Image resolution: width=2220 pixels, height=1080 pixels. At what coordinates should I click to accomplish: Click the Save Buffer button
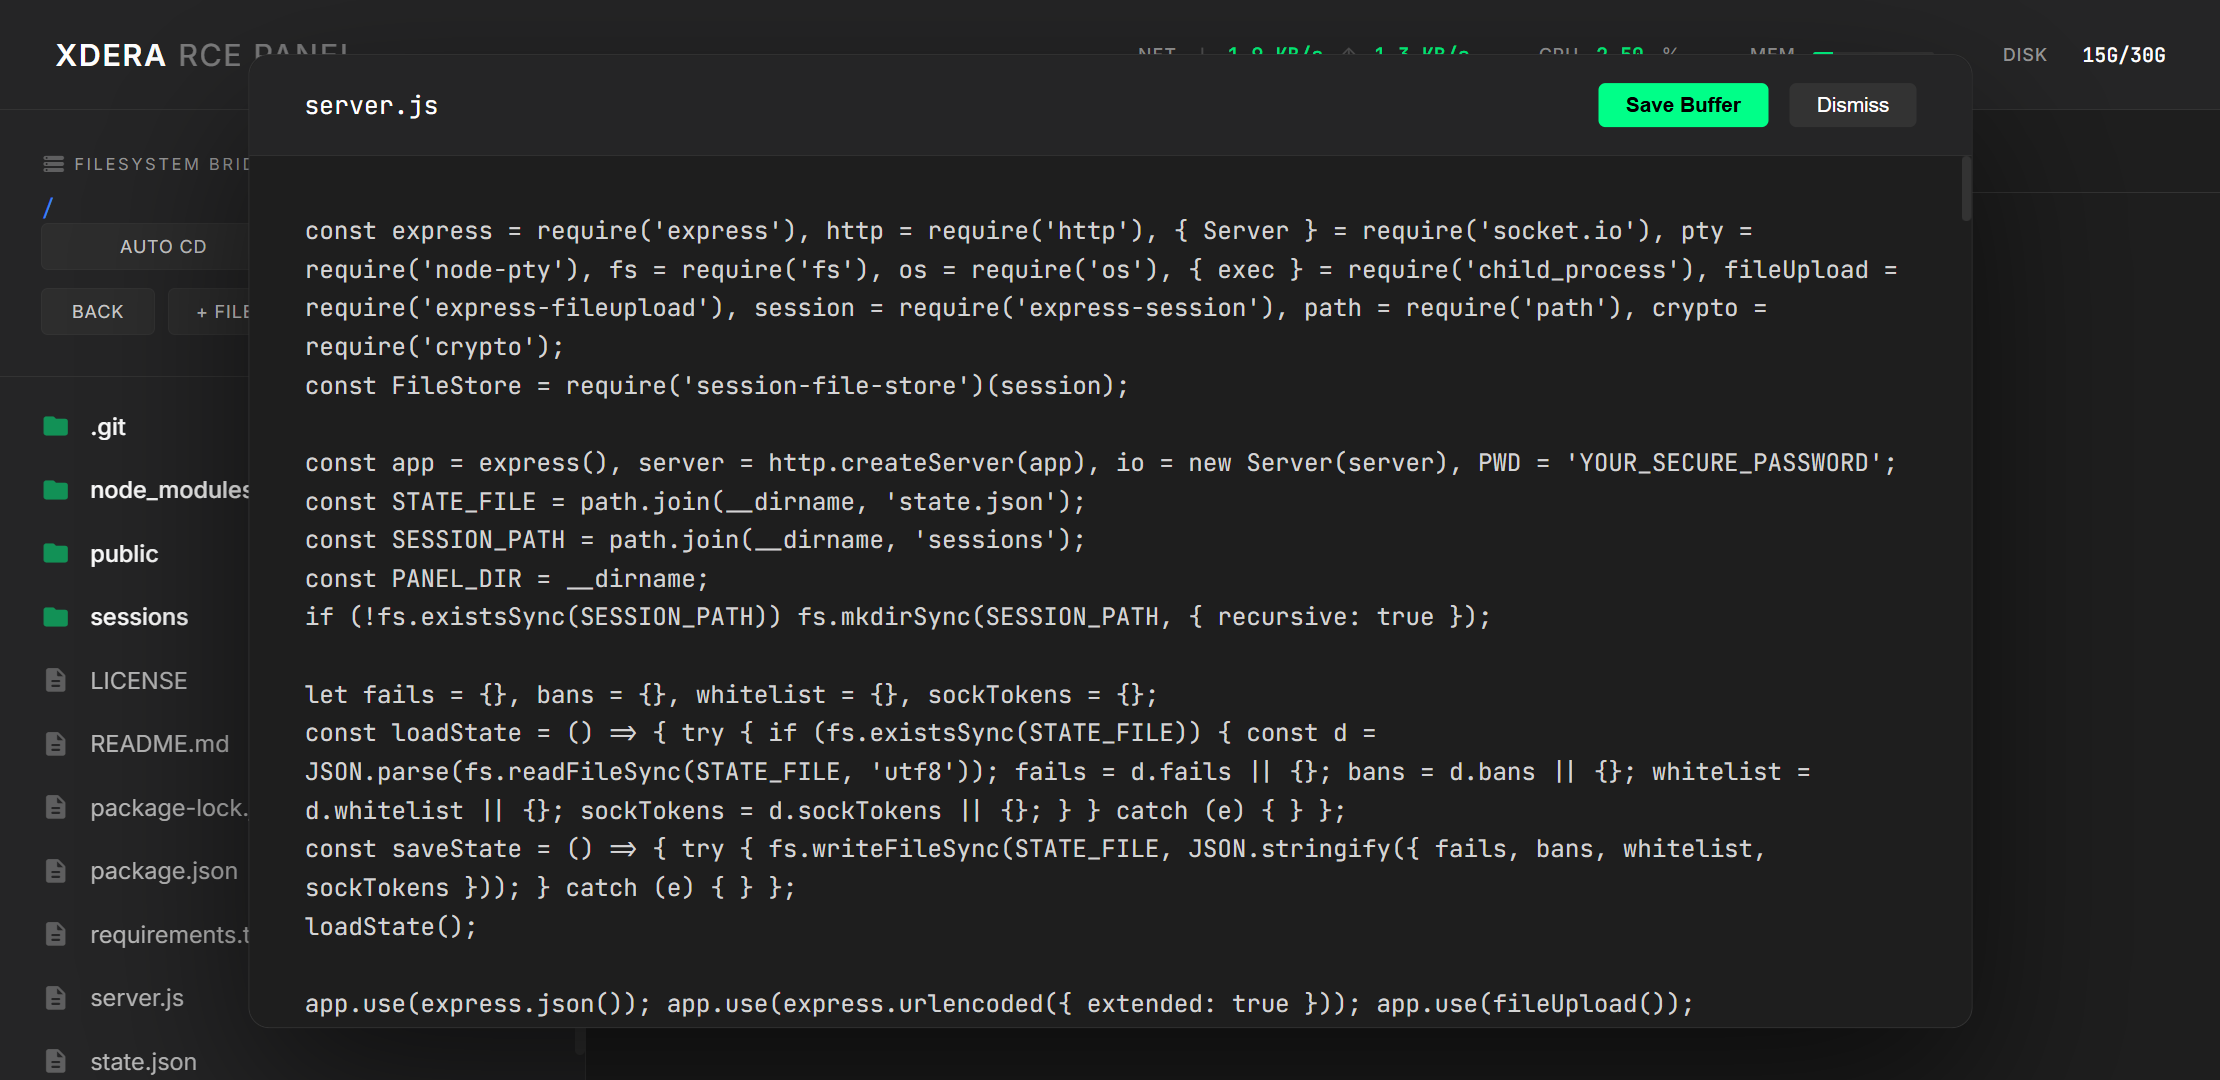coord(1683,105)
